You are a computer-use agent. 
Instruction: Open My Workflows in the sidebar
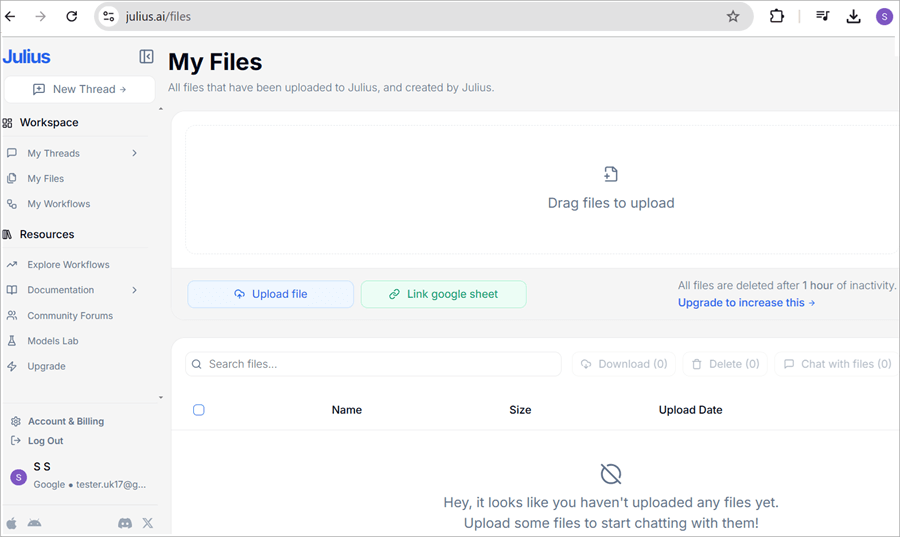tap(58, 204)
